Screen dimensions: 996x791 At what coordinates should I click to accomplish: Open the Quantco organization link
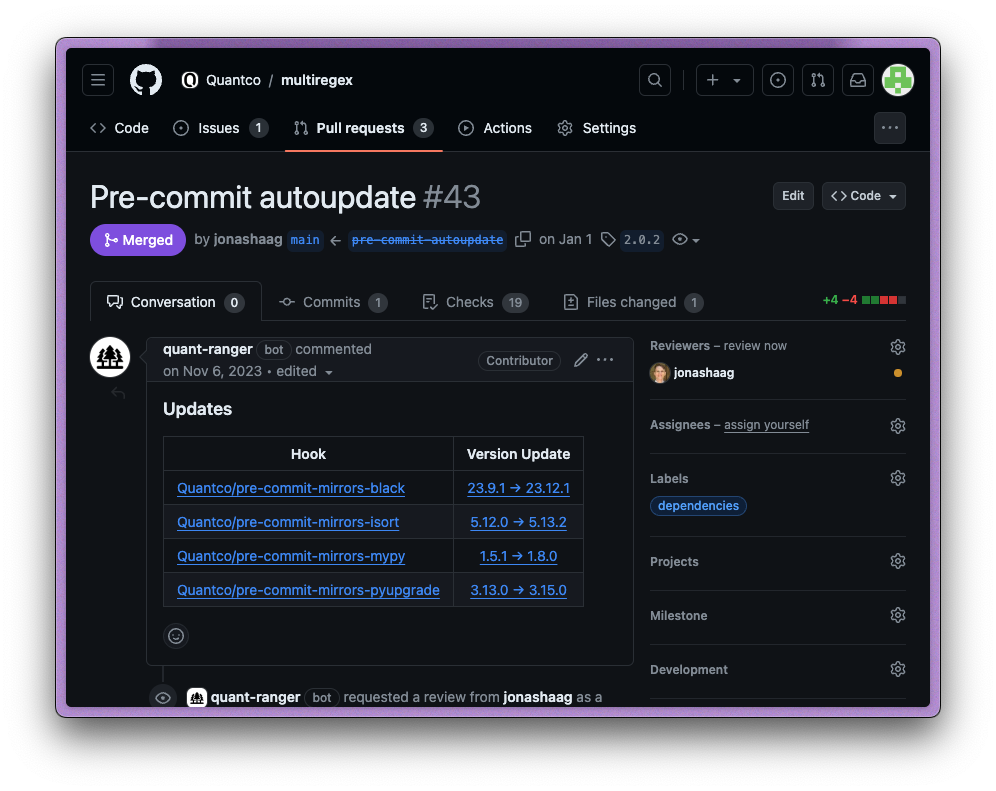(233, 80)
